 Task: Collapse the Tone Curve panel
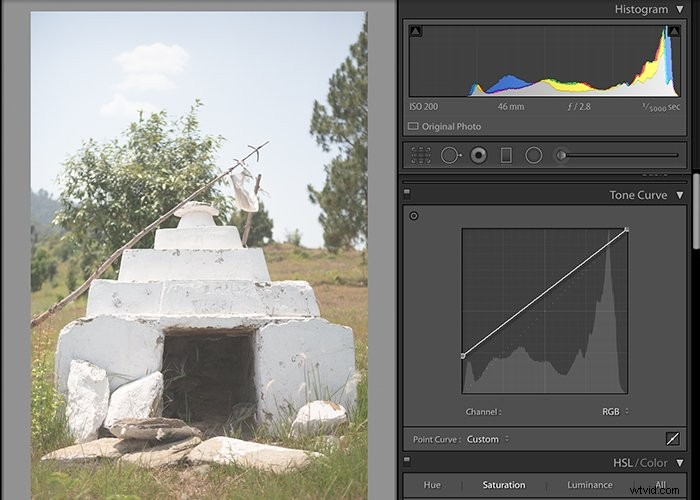point(680,195)
